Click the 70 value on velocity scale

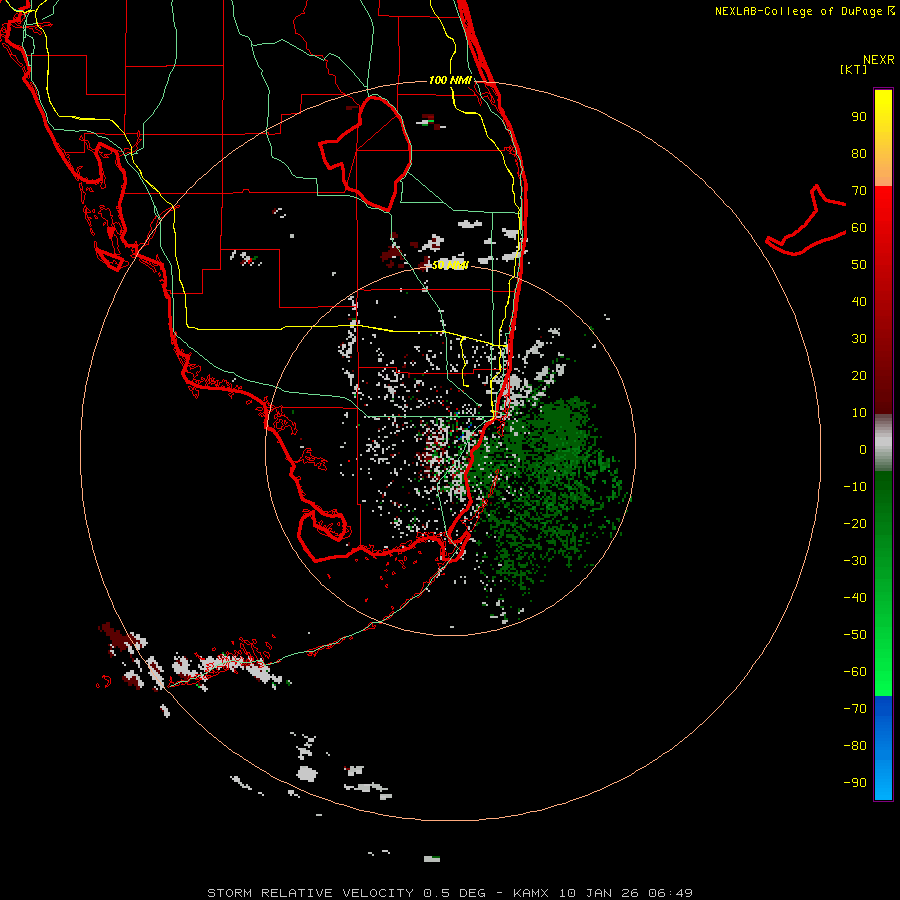(859, 191)
